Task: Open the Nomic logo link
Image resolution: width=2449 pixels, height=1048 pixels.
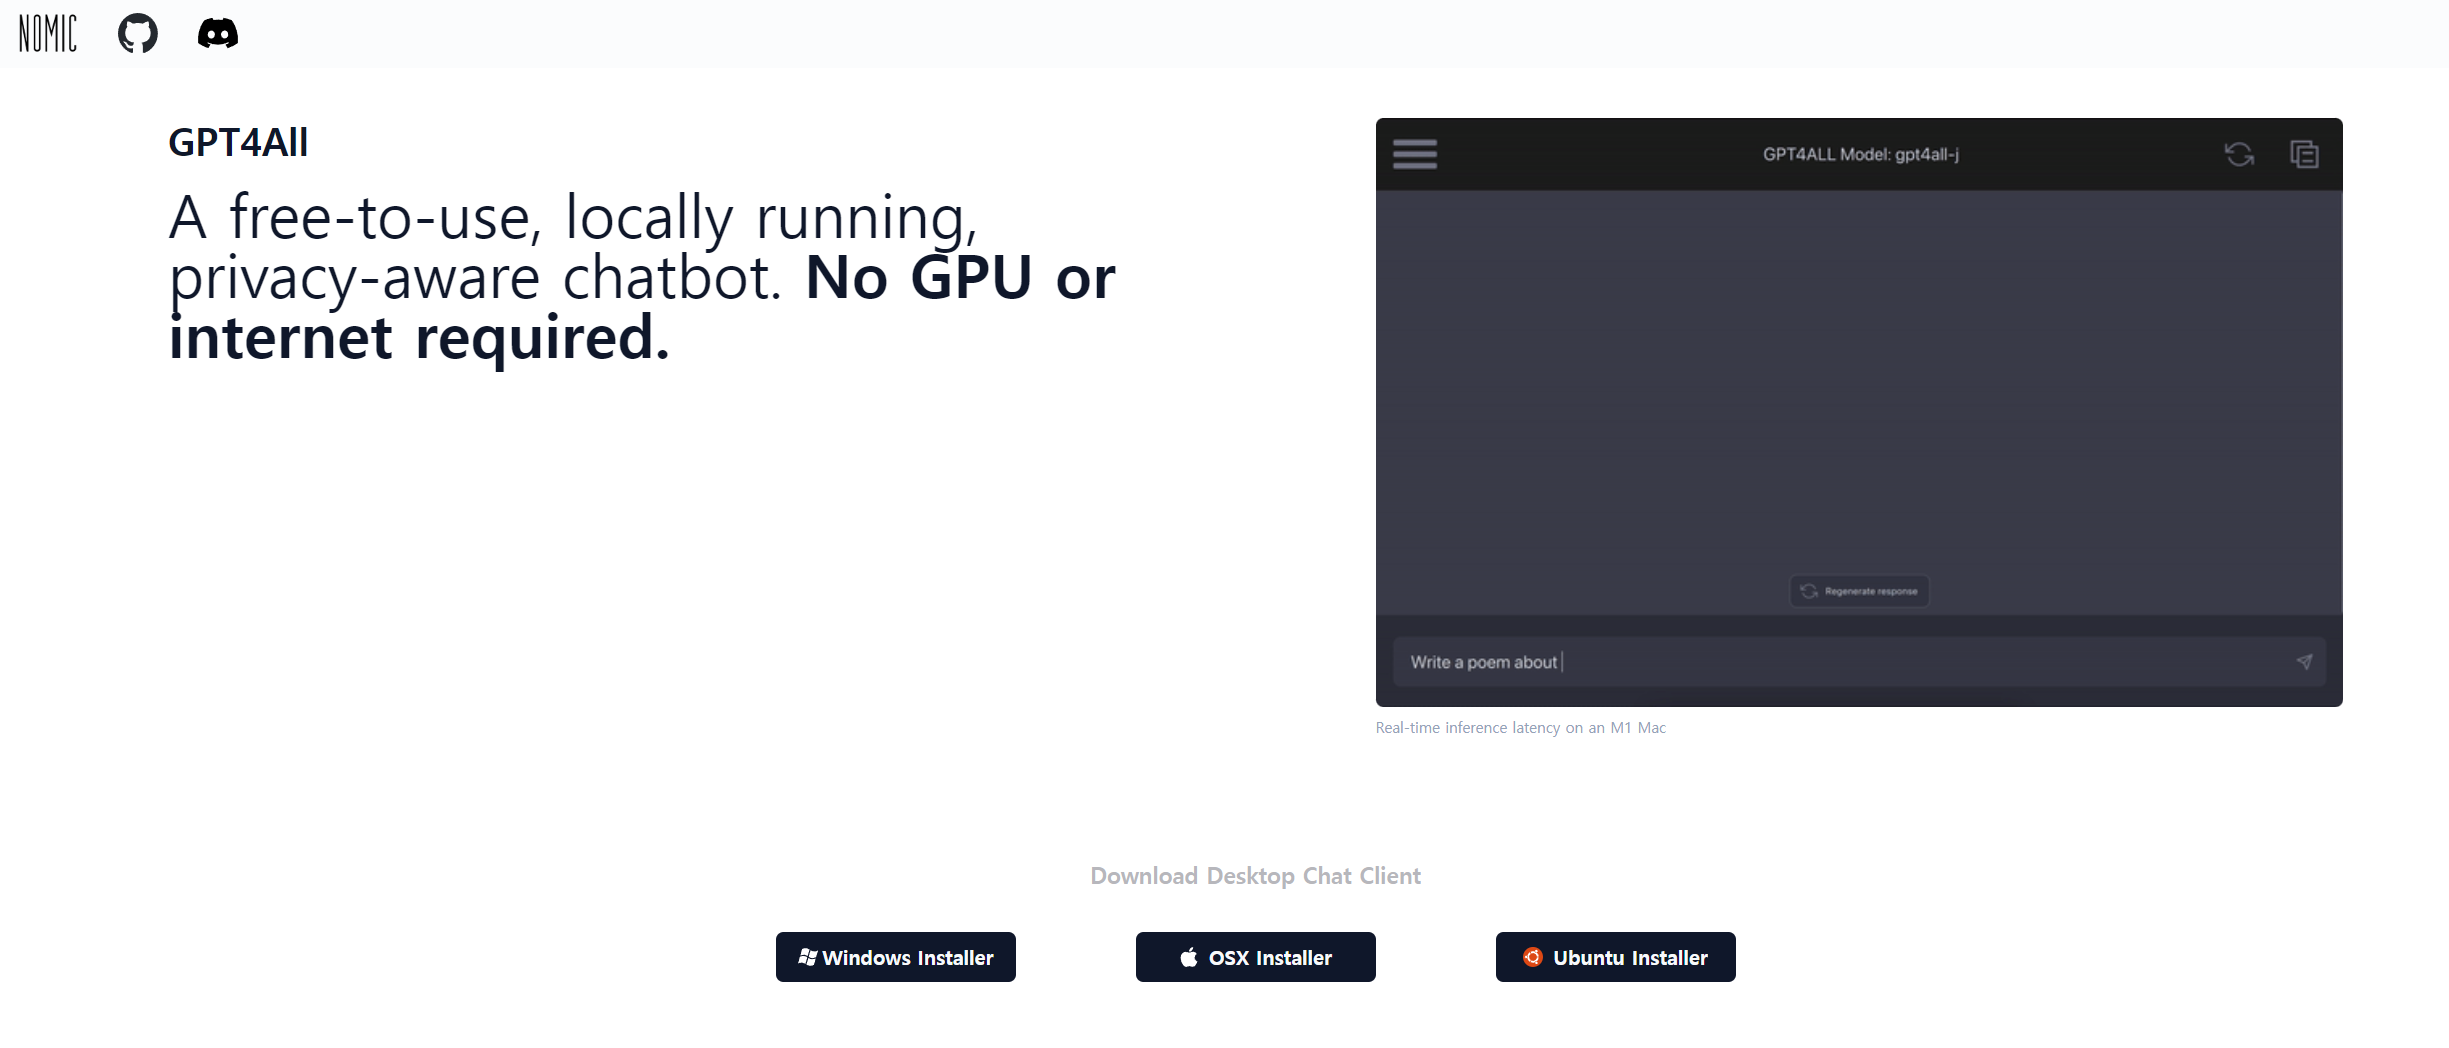Action: pyautogui.click(x=48, y=34)
